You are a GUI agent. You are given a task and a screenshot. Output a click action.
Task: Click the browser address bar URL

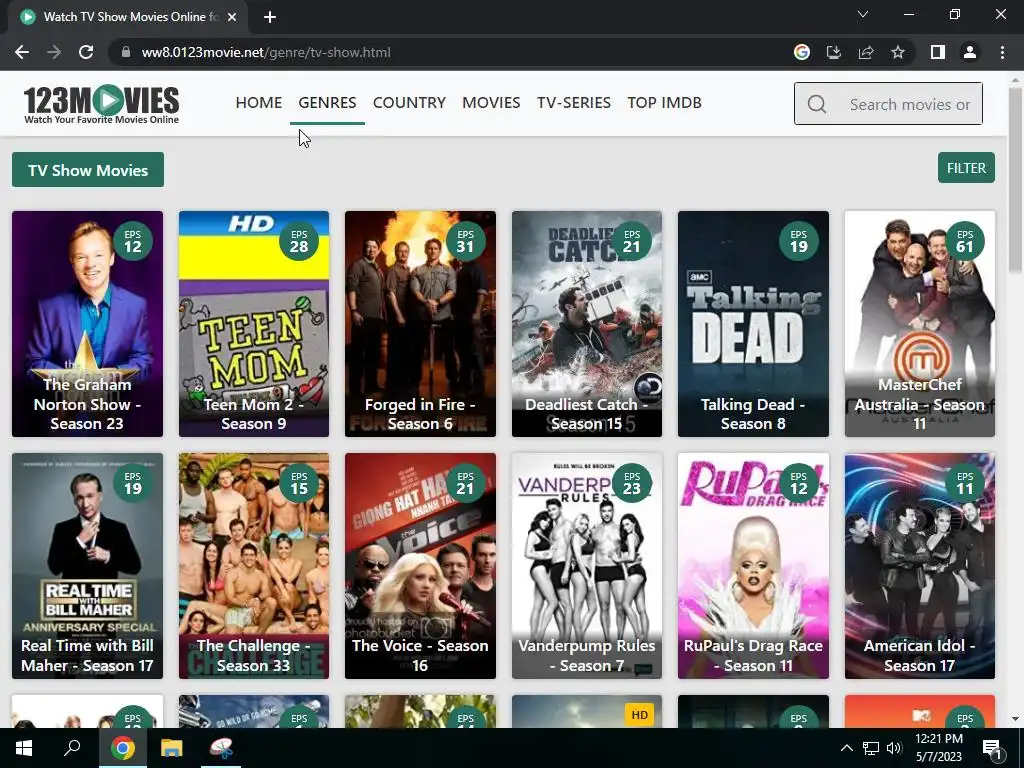pos(266,52)
